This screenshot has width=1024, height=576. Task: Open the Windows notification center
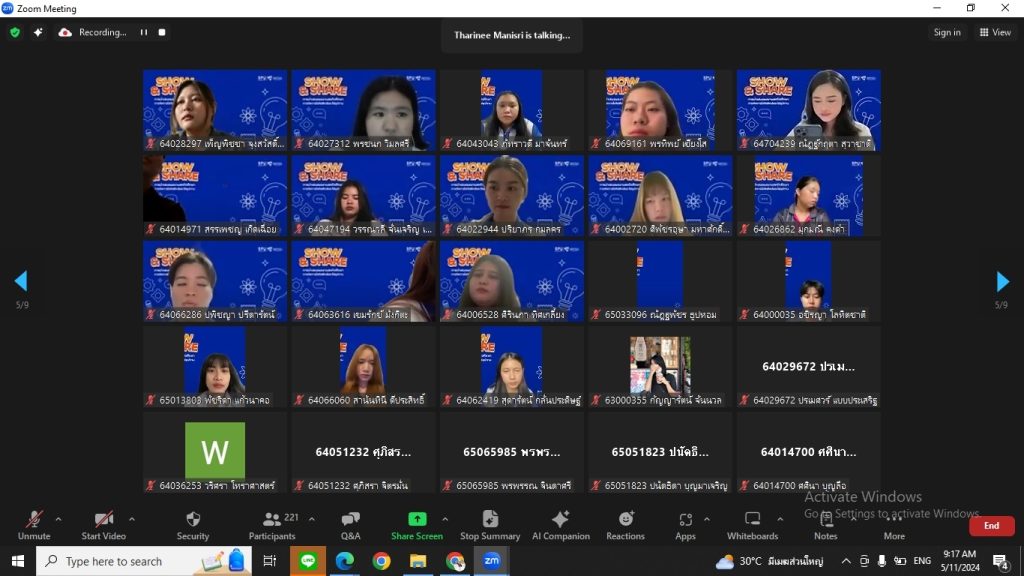pos(1000,561)
